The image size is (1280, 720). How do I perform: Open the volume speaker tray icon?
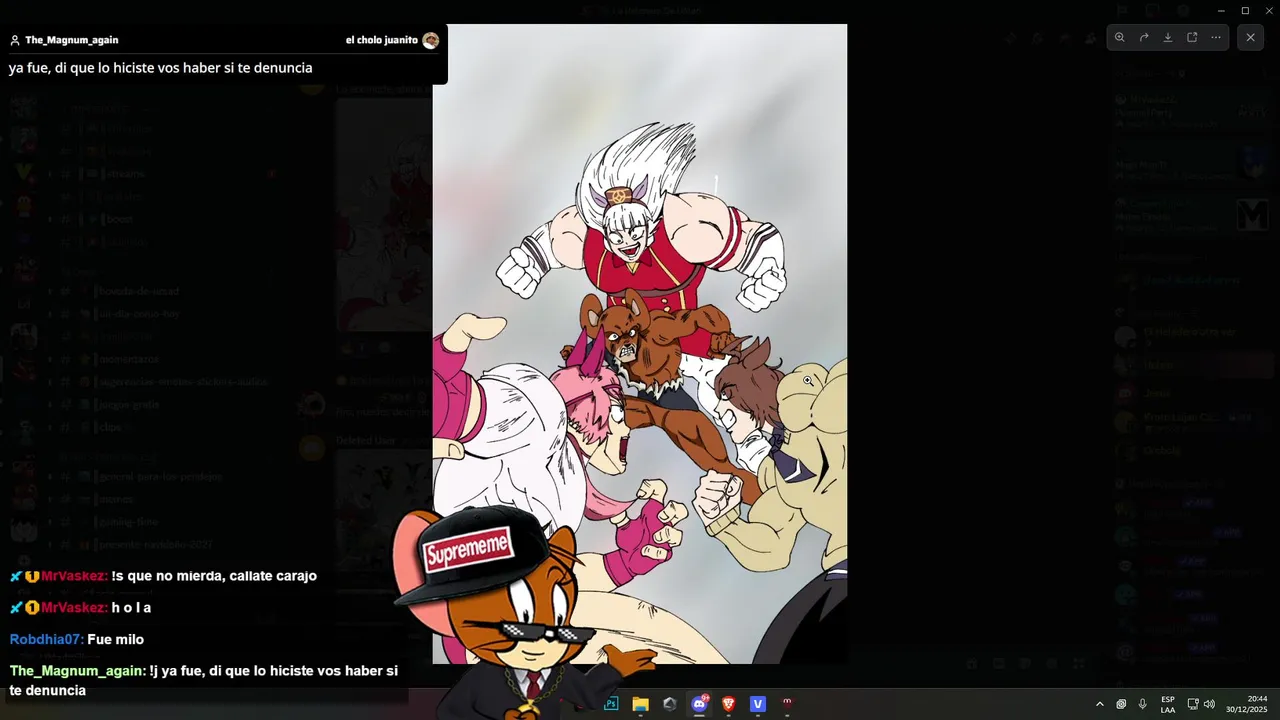pos(1209,704)
